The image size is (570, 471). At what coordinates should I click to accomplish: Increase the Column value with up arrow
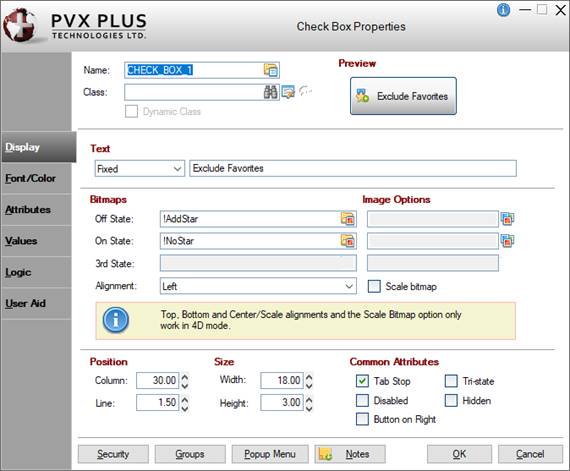[x=185, y=377]
